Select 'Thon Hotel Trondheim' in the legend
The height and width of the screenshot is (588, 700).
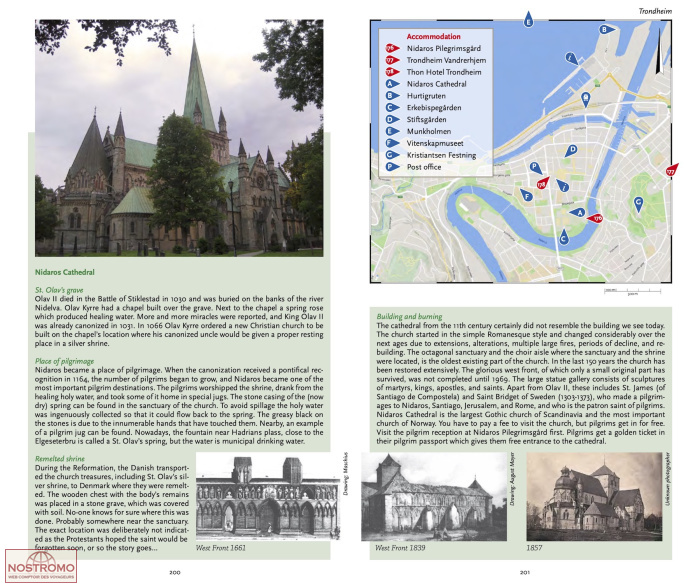point(444,72)
